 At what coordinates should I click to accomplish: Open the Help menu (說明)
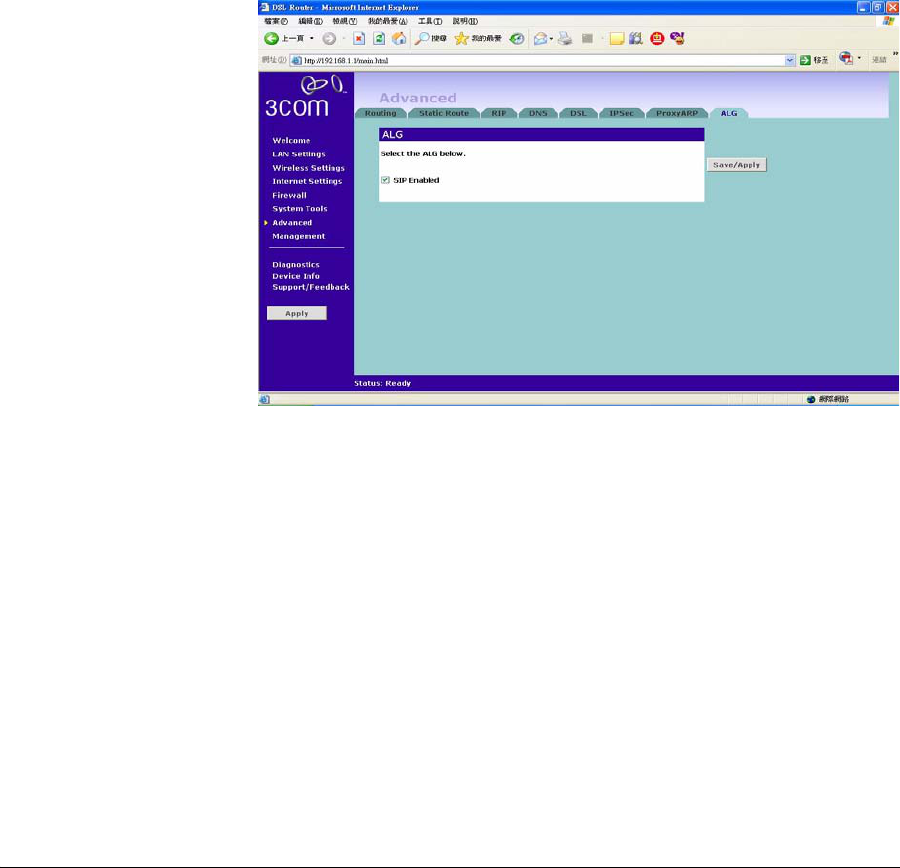(x=465, y=21)
